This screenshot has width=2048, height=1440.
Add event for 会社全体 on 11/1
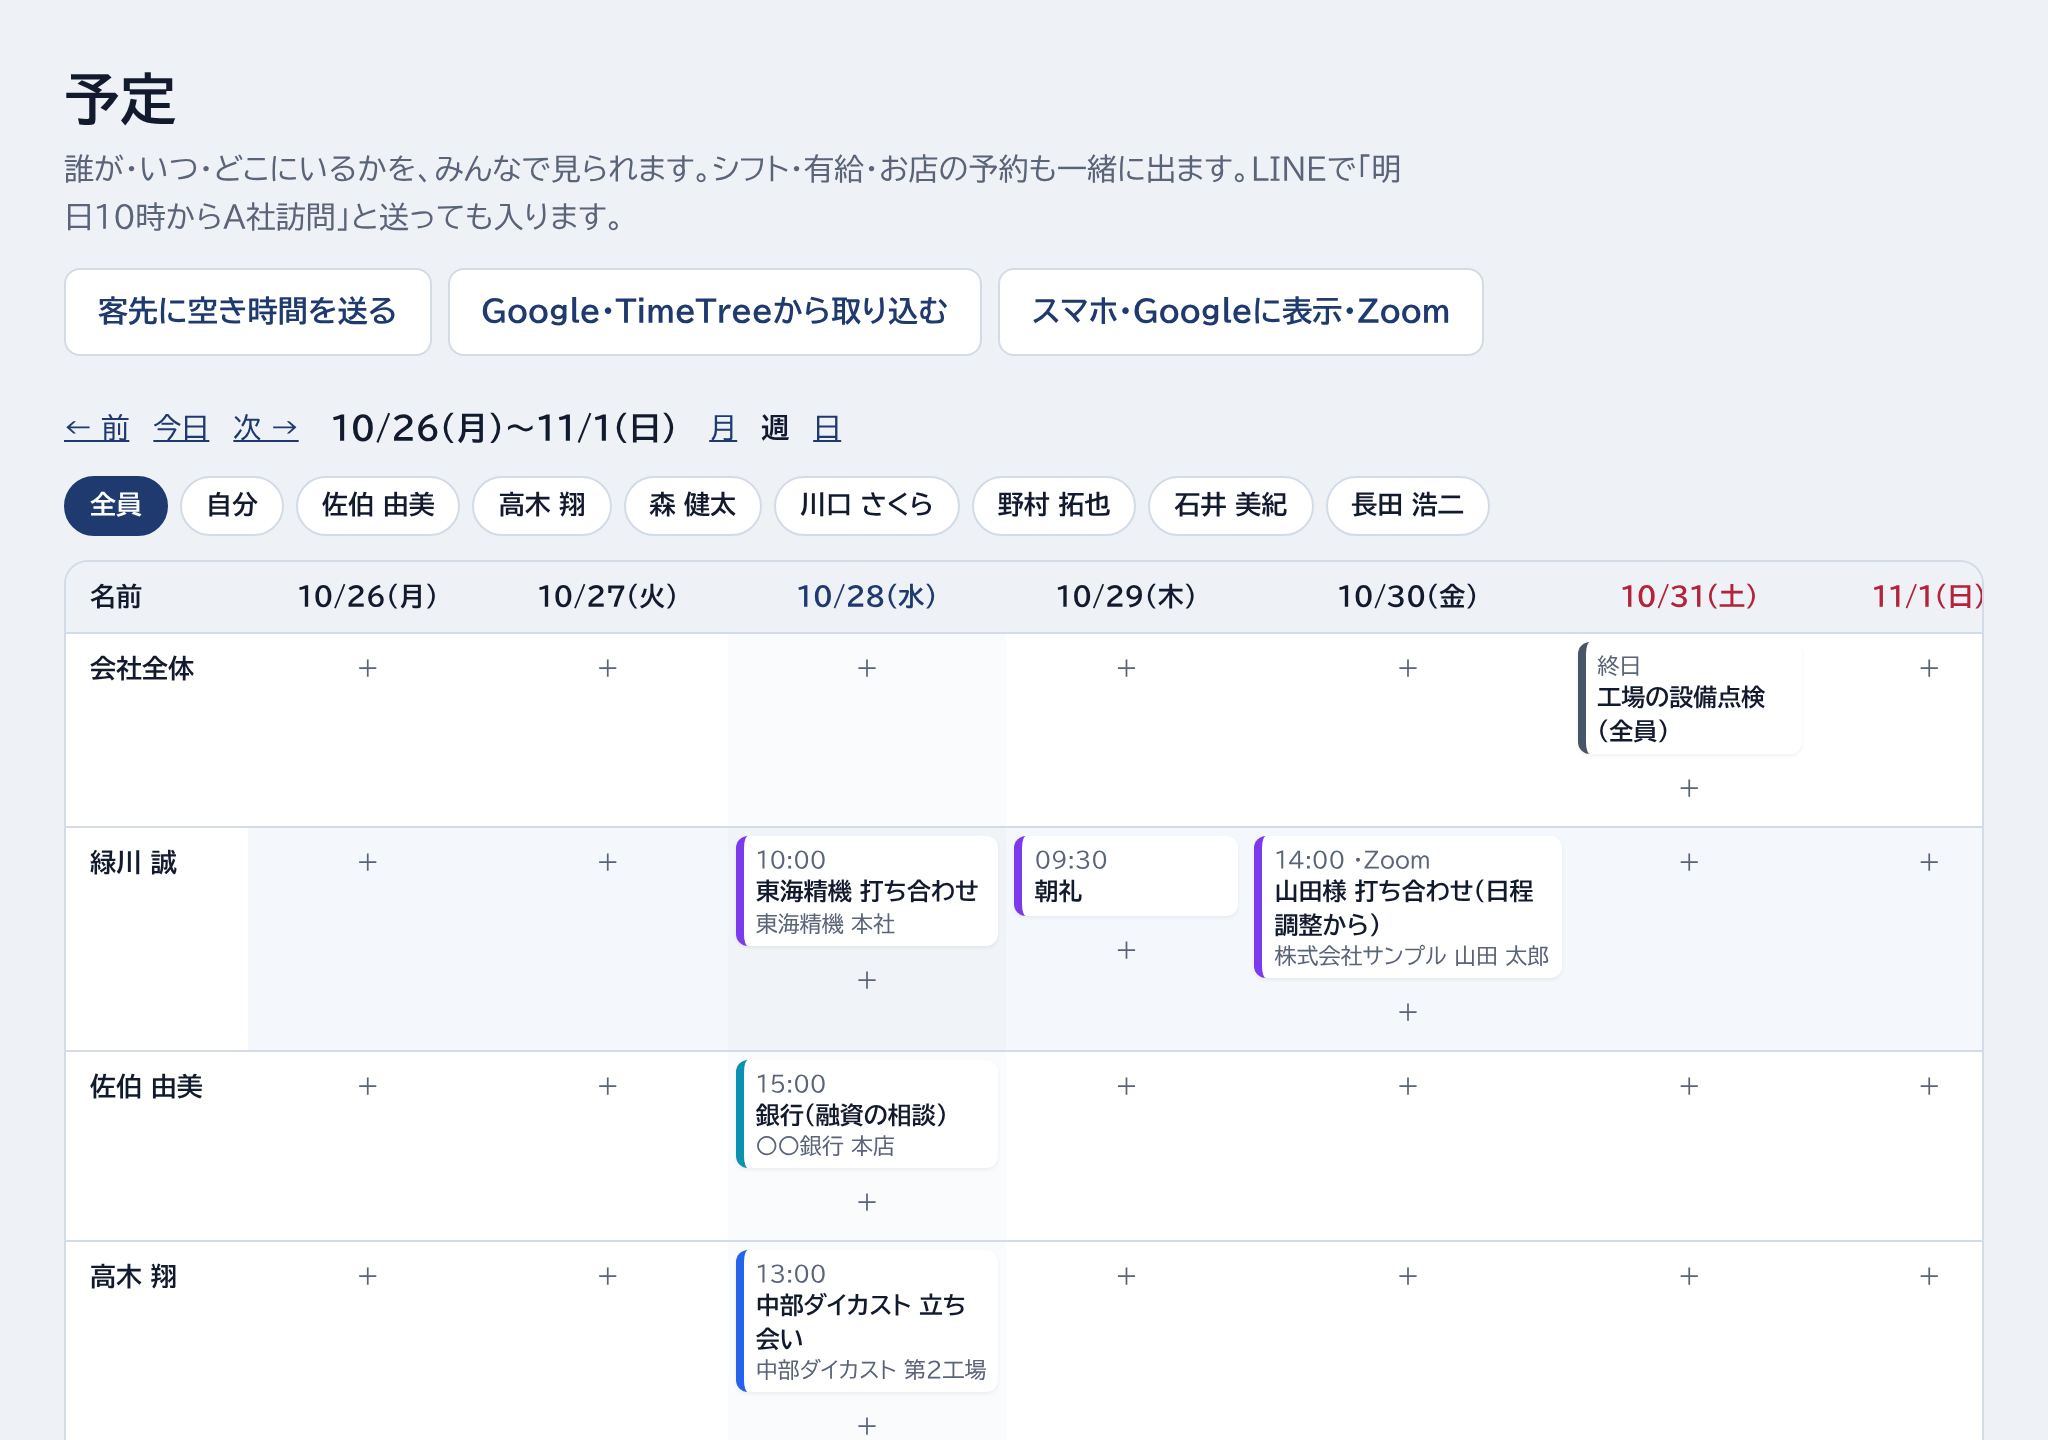tap(1929, 668)
